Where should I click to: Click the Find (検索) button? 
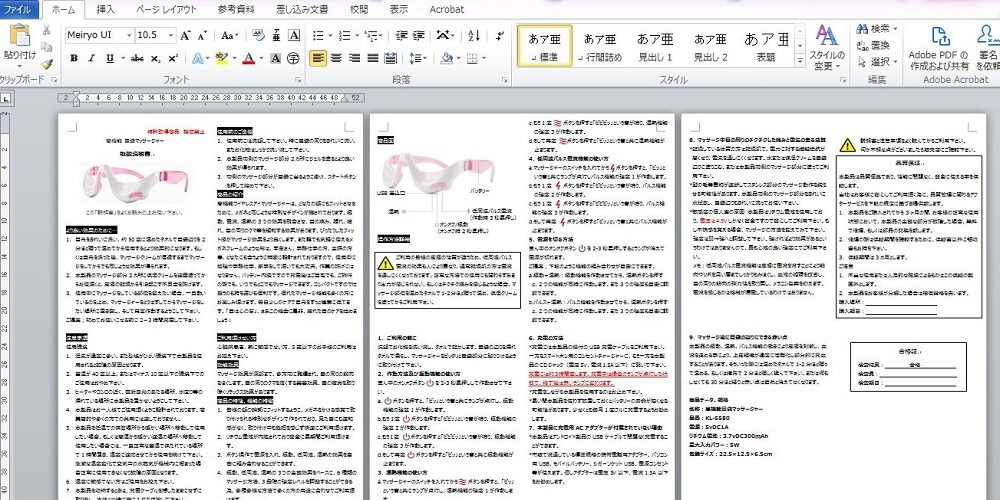(x=877, y=29)
